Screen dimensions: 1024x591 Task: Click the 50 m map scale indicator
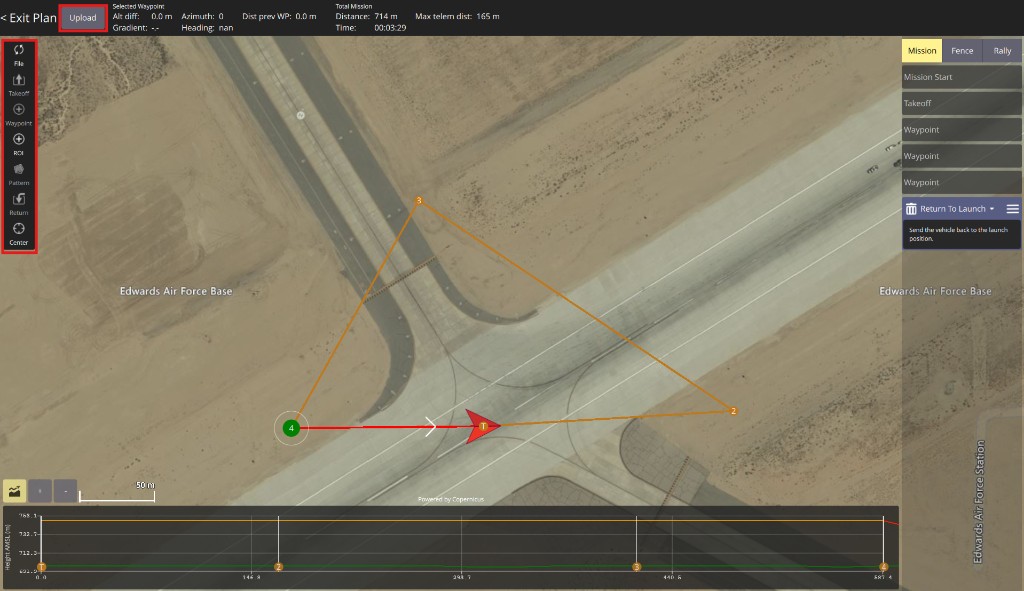coord(117,492)
